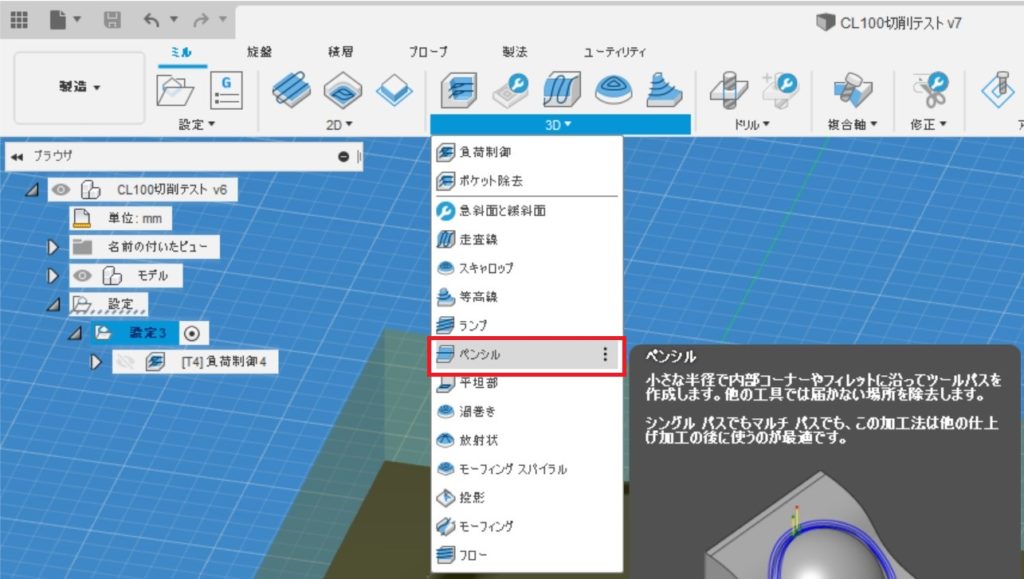
Task: Collapse the browser panel double-arrow
Action: click(17, 157)
